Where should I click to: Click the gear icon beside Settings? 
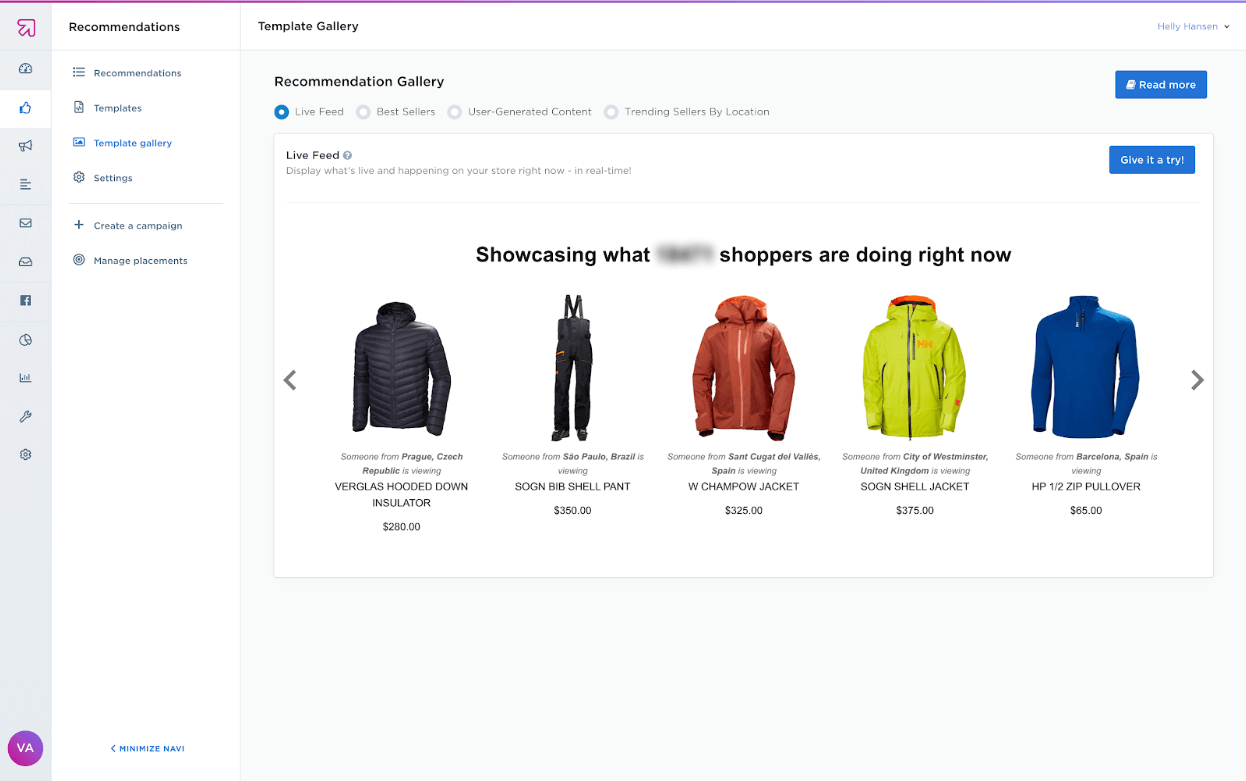click(79, 178)
